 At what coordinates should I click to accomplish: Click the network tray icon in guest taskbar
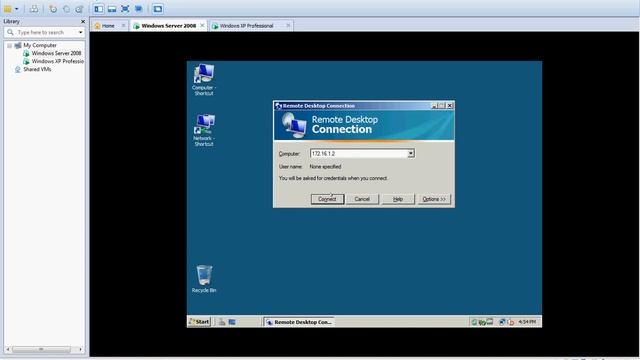502,322
